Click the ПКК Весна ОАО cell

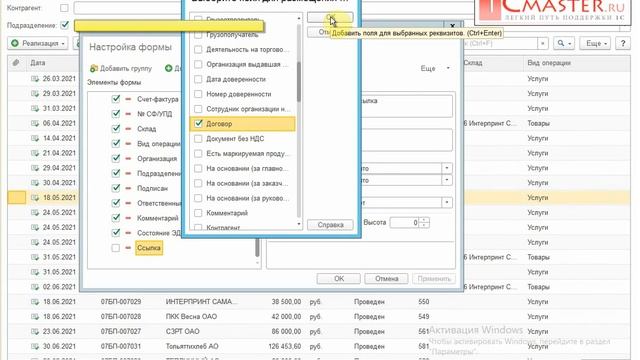pos(191,317)
